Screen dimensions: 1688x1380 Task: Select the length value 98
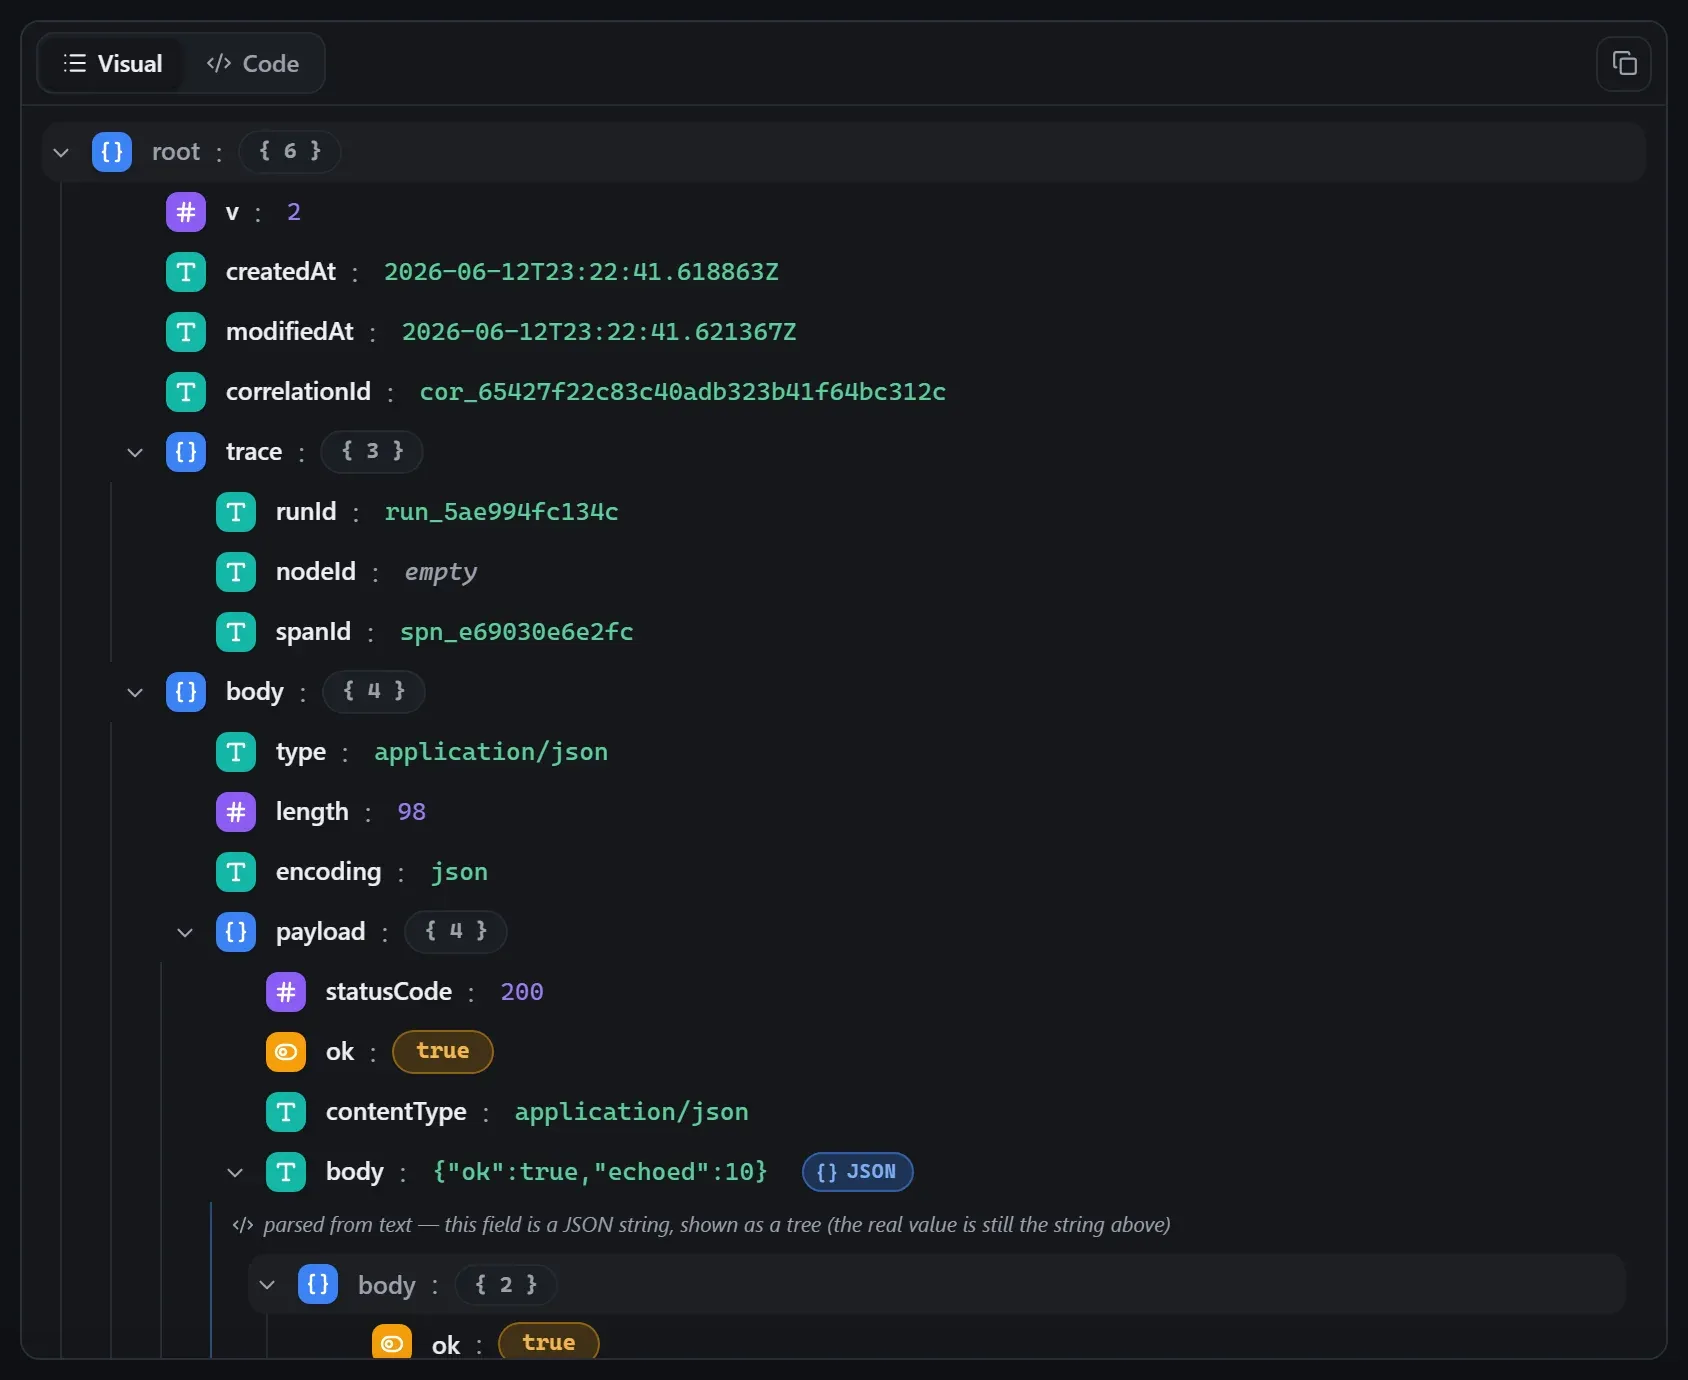coord(412,812)
